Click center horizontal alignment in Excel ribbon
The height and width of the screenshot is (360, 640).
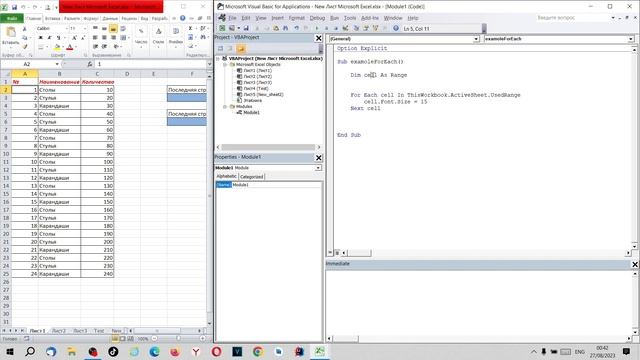[x=104, y=38]
